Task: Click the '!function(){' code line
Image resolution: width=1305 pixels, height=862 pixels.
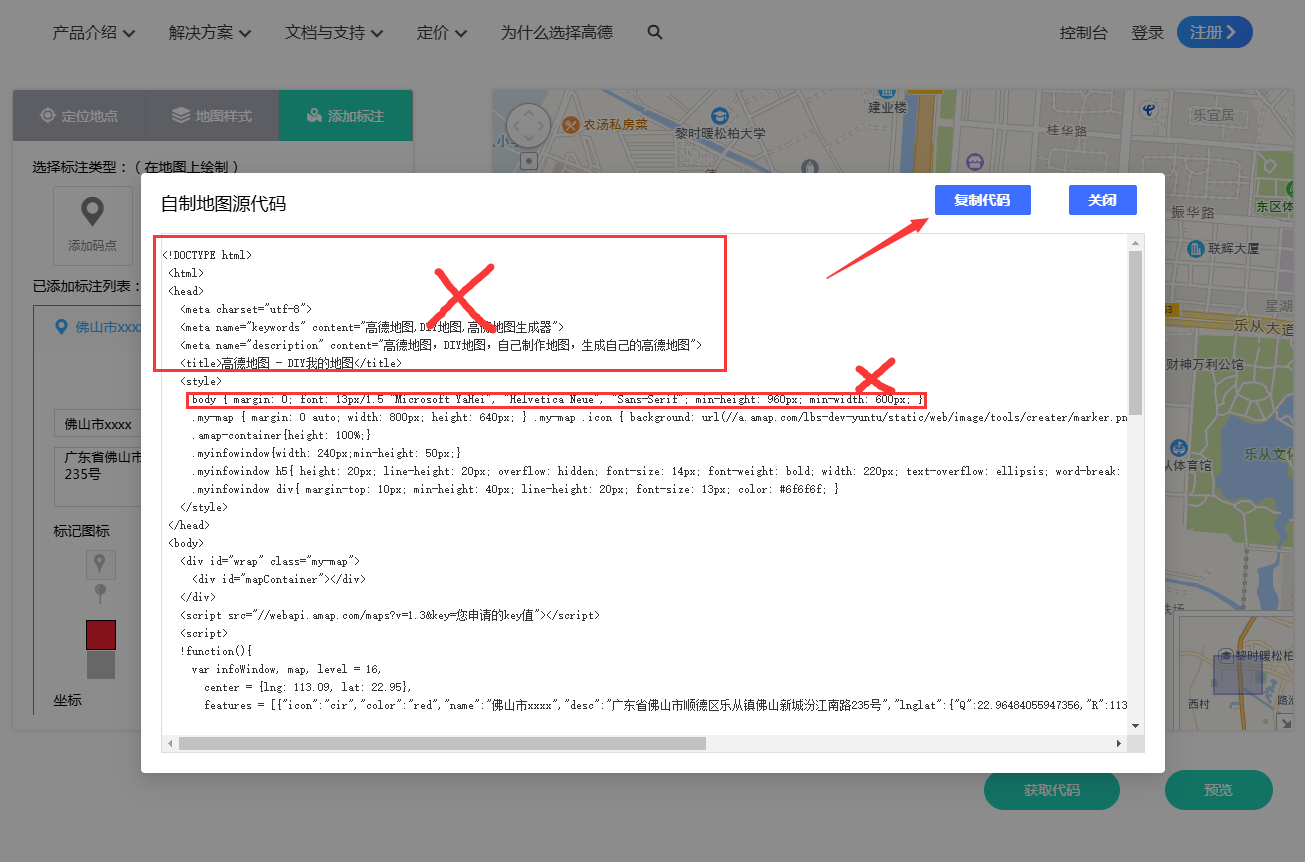Action: tap(216, 651)
